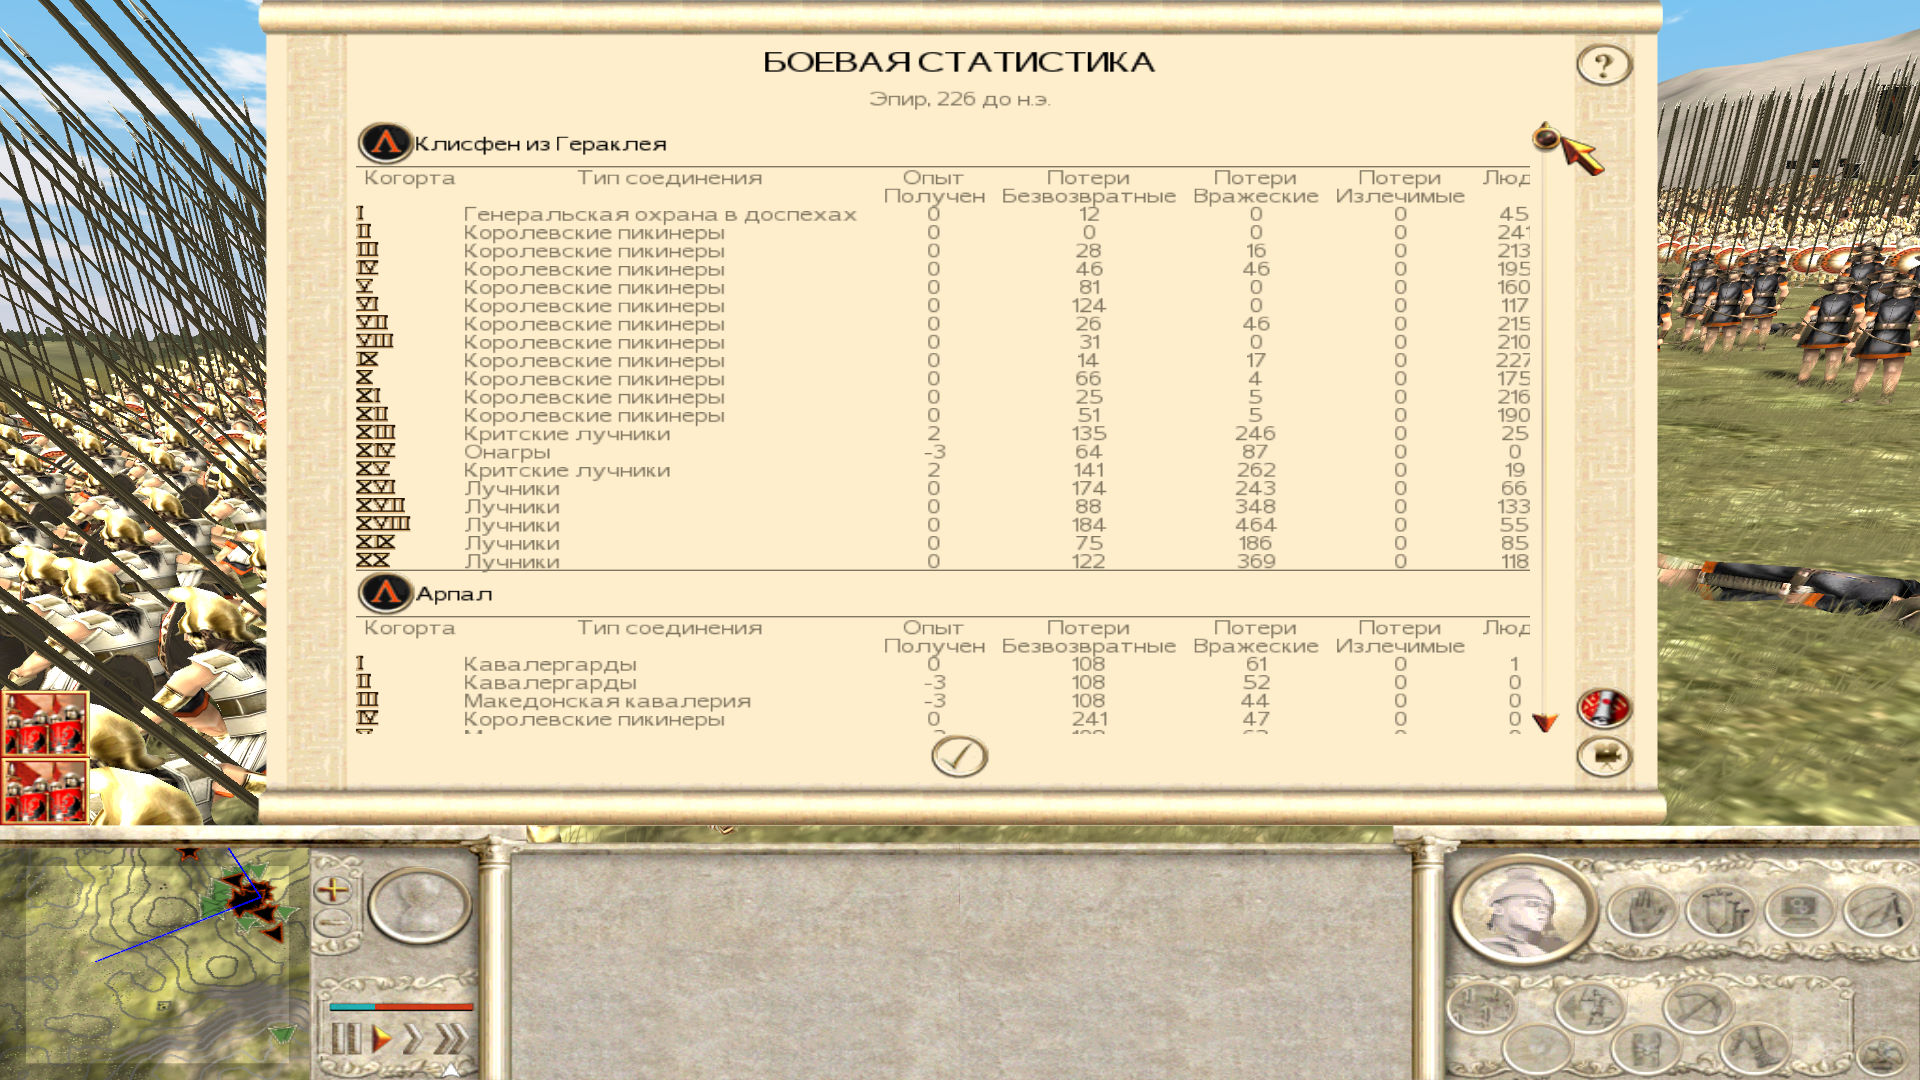Click the halt hand icon
Screen dimensions: 1920x1080
[x=1641, y=911]
